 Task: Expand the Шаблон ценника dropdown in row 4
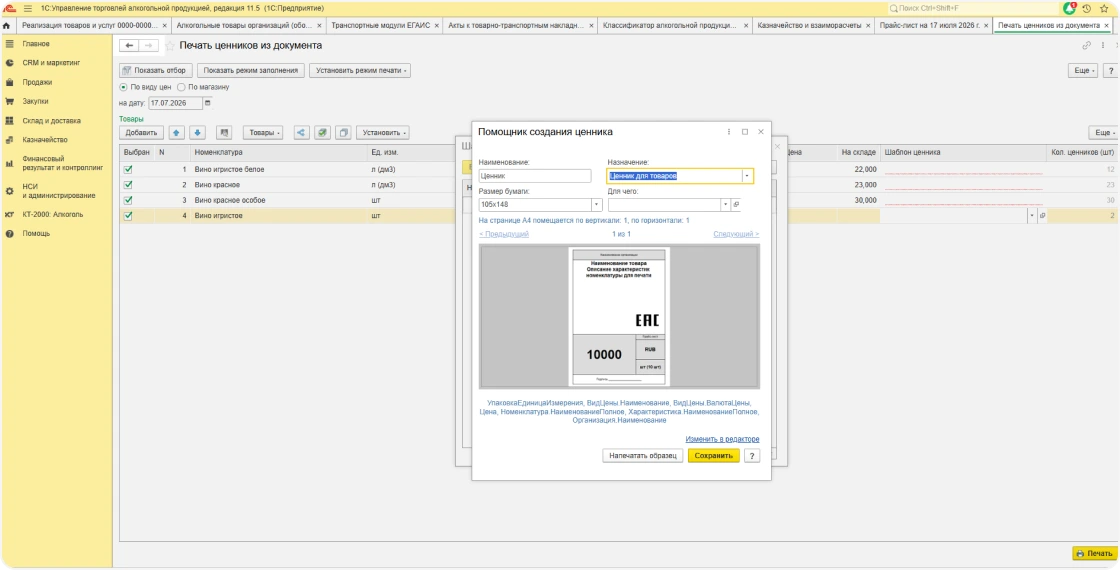(1031, 216)
